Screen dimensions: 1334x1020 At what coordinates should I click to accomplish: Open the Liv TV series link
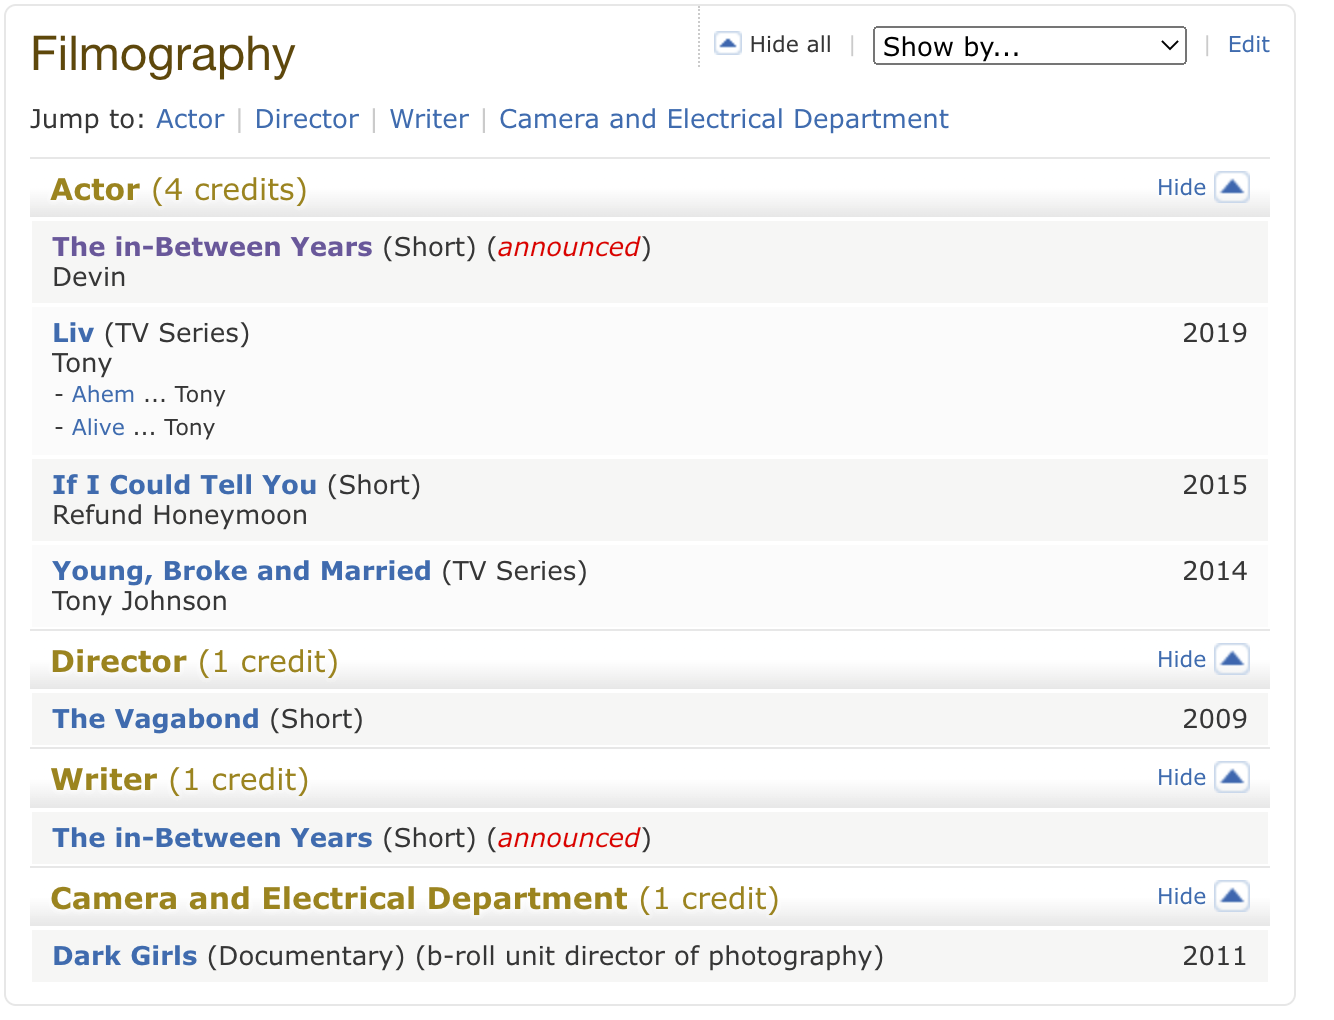[x=73, y=333]
